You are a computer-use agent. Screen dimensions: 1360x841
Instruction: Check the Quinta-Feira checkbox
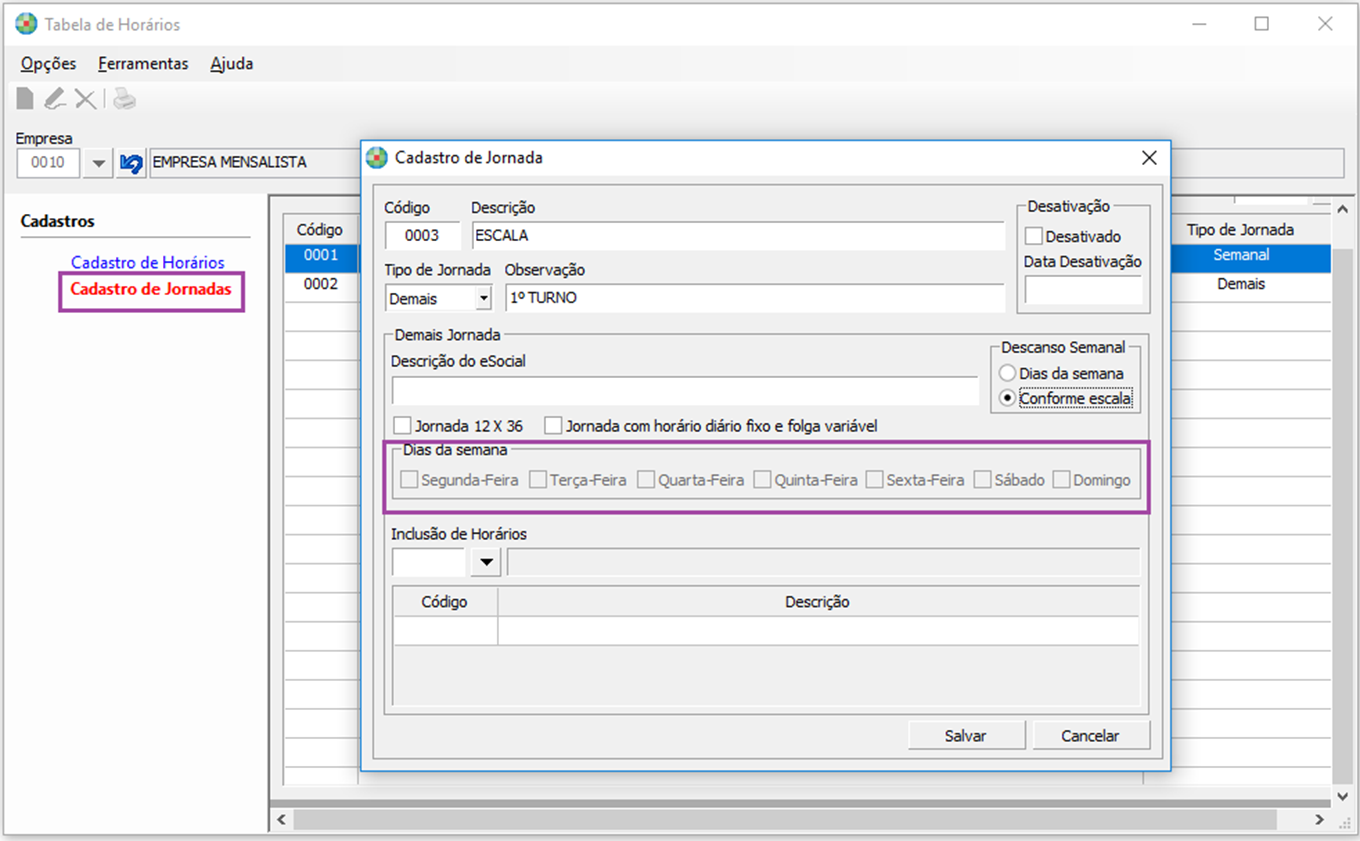click(x=762, y=480)
